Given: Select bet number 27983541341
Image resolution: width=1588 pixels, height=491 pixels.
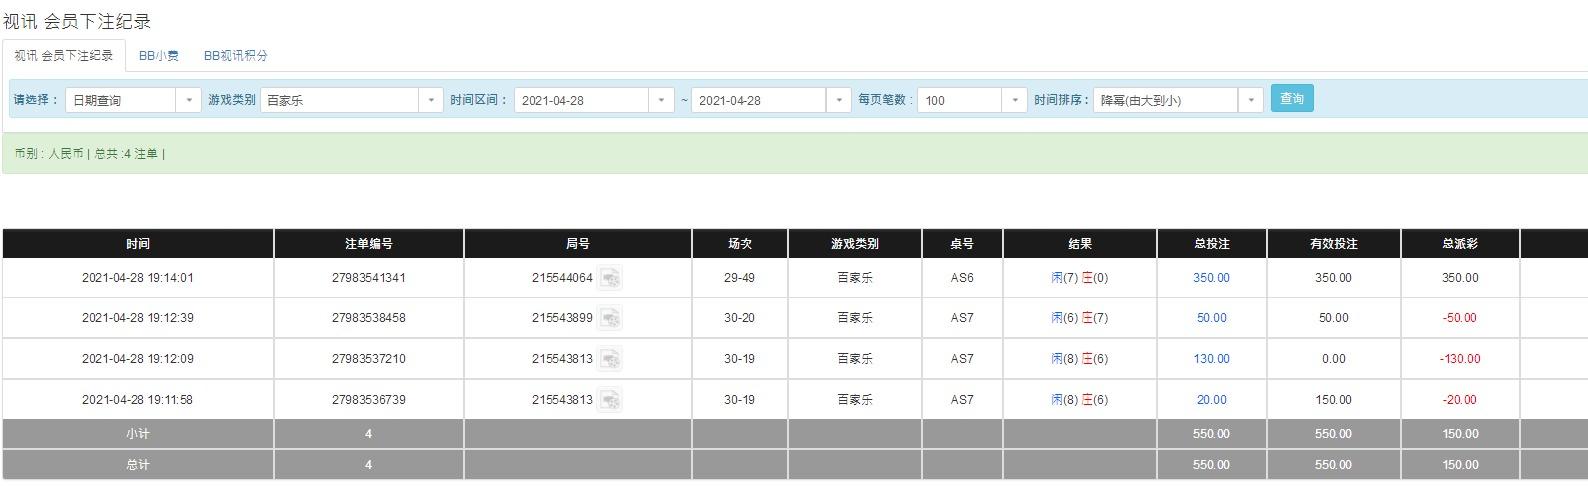Looking at the screenshot, I should (x=369, y=278).
